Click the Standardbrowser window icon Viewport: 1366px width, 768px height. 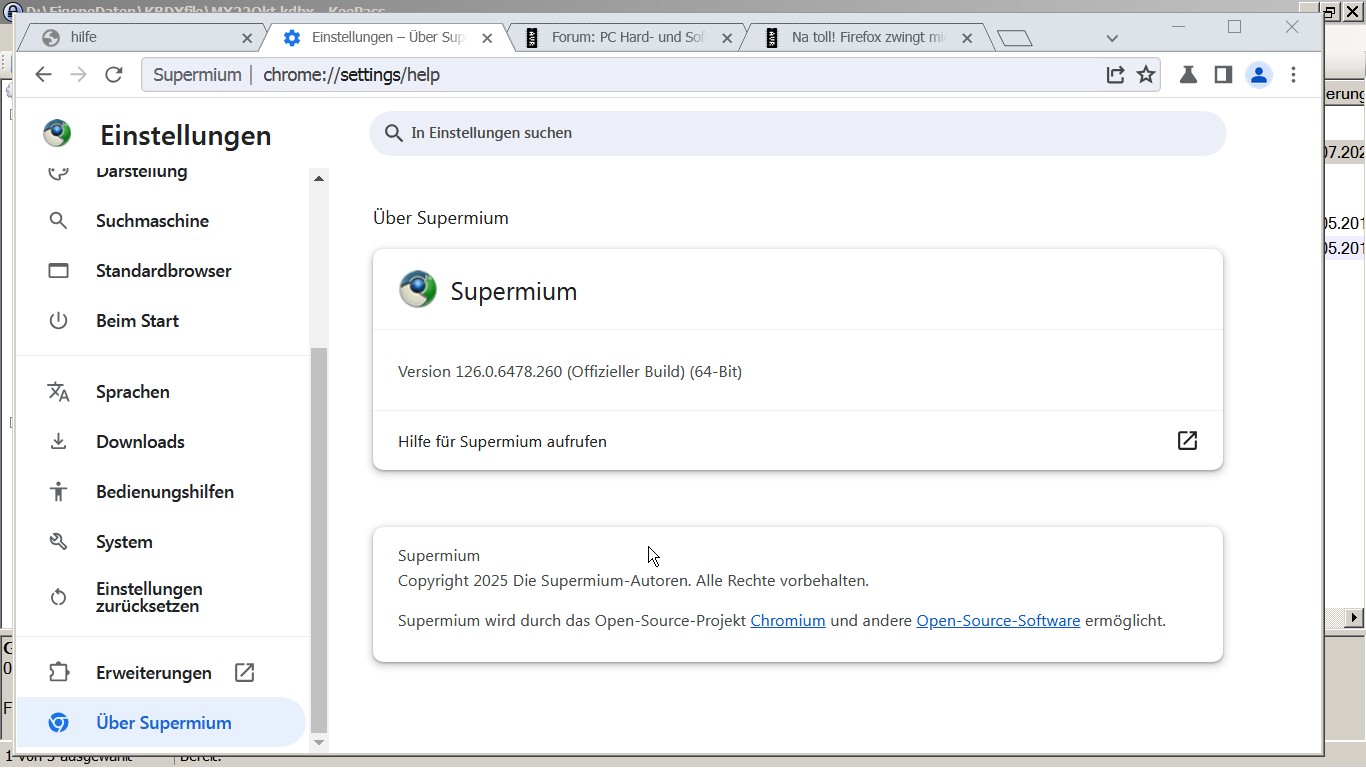pyautogui.click(x=58, y=271)
